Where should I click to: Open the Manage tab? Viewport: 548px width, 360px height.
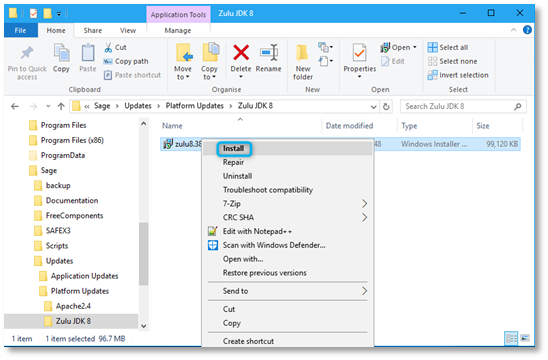pos(178,30)
